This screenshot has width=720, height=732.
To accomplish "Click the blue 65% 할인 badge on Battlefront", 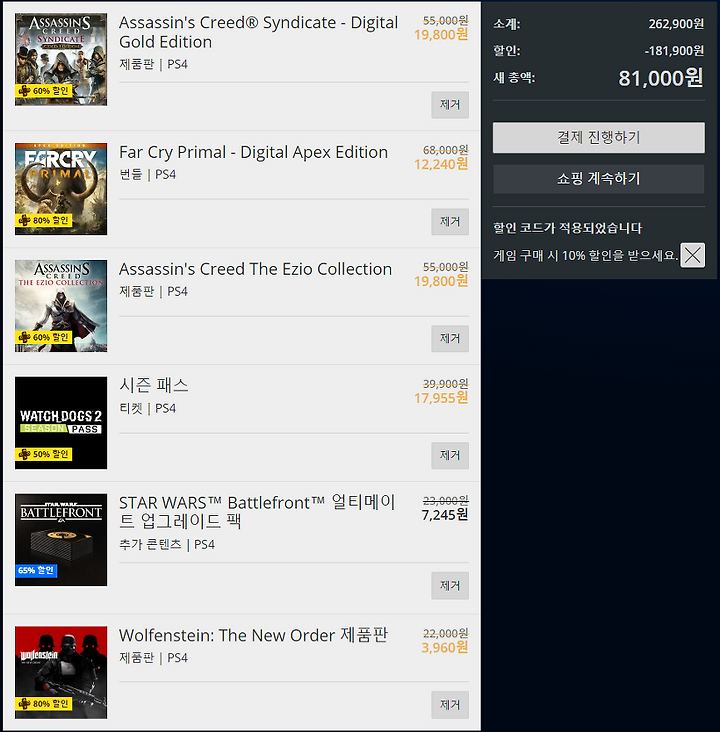I will coord(36,570).
